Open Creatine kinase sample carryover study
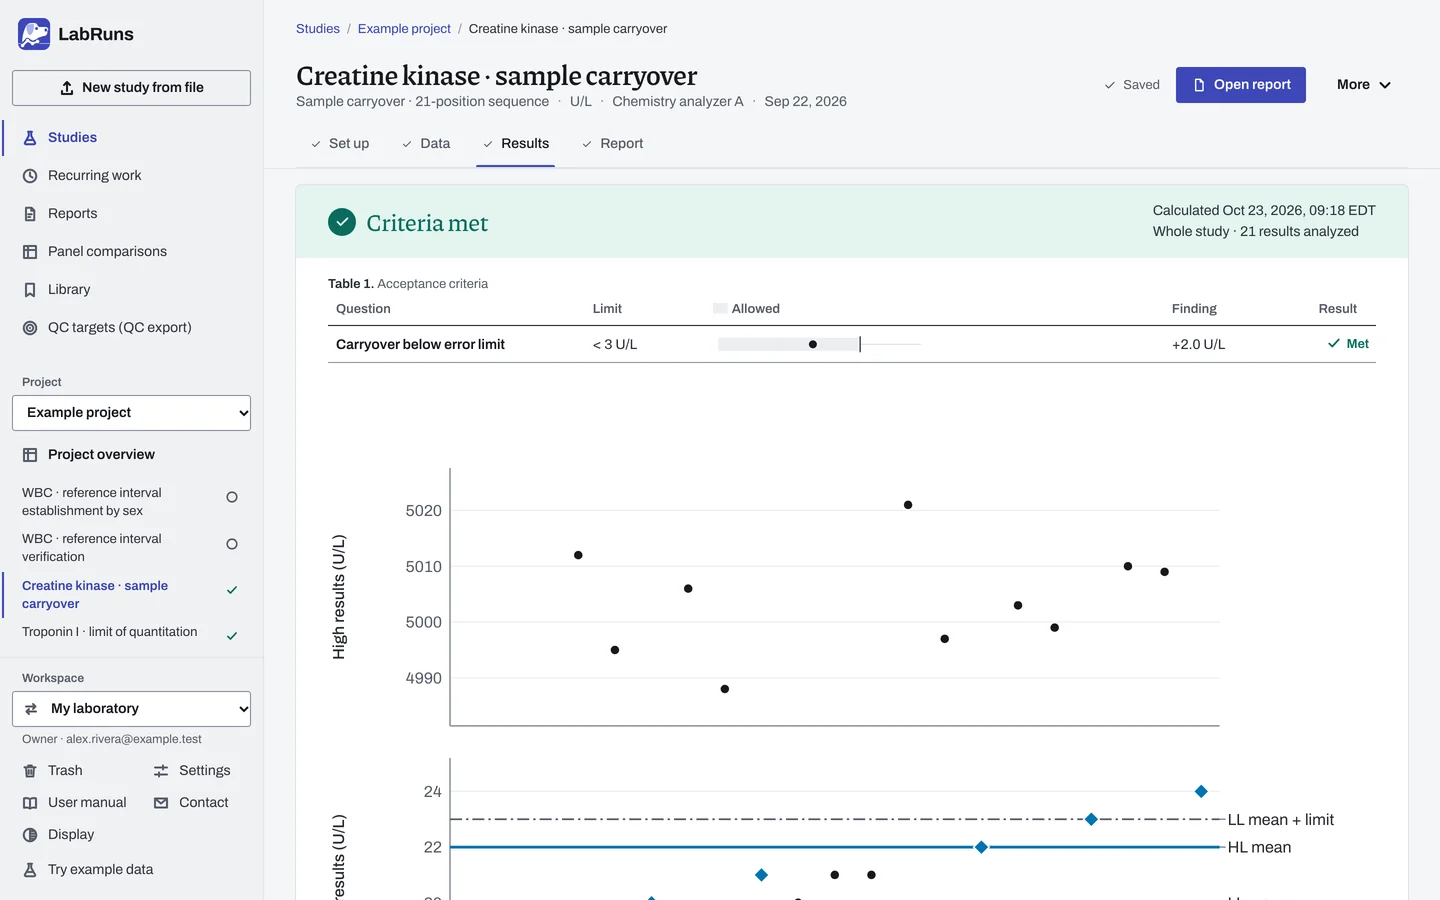Image resolution: width=1440 pixels, height=900 pixels. (x=130, y=595)
